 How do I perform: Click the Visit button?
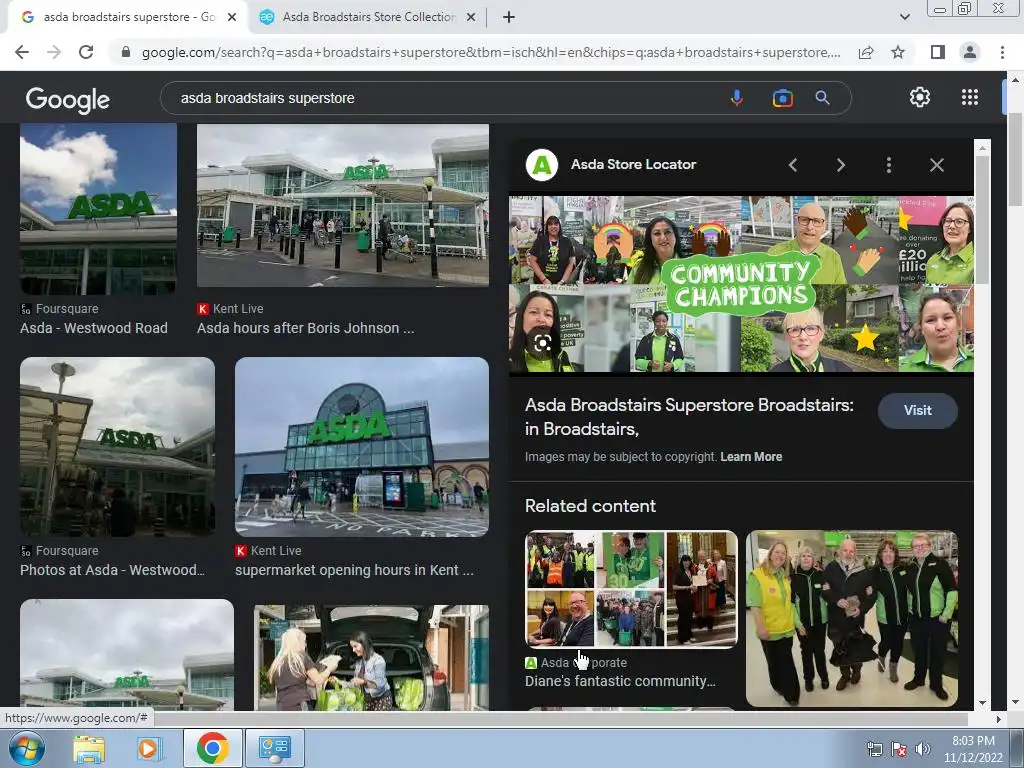pos(918,410)
